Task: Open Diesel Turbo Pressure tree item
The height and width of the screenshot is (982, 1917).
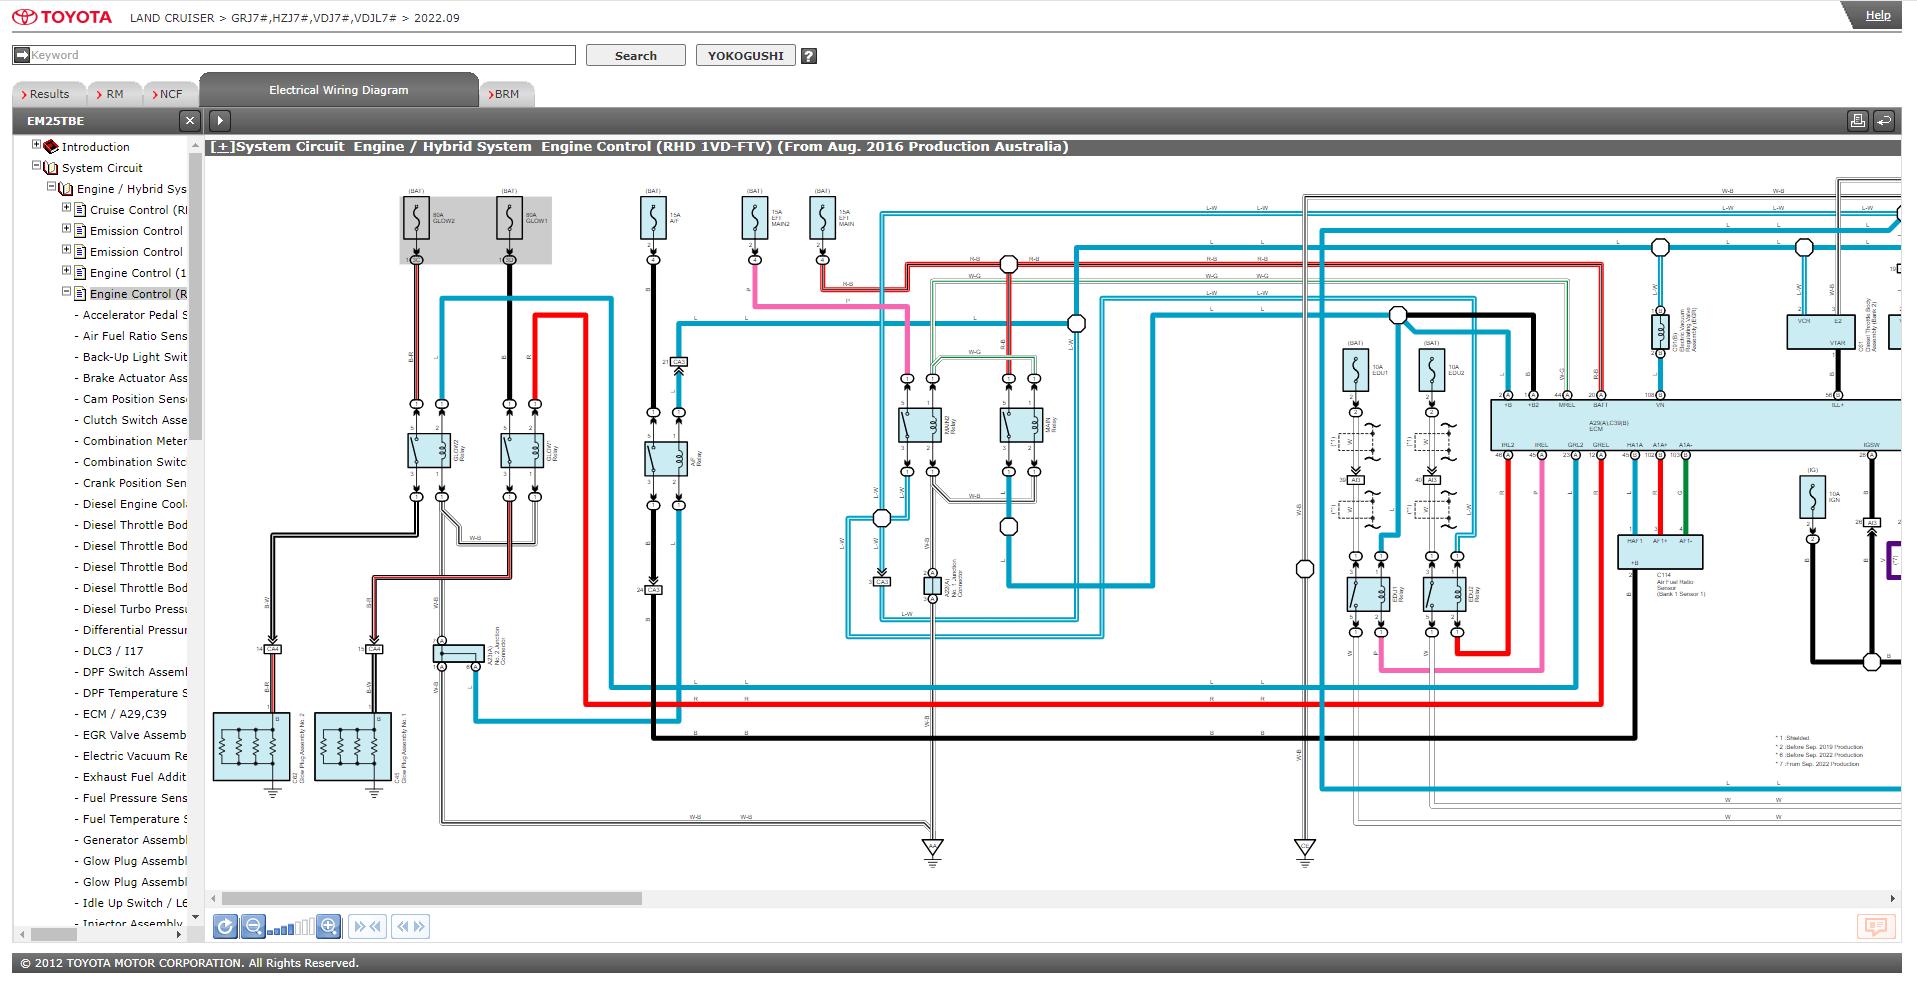Action: pyautogui.click(x=135, y=609)
